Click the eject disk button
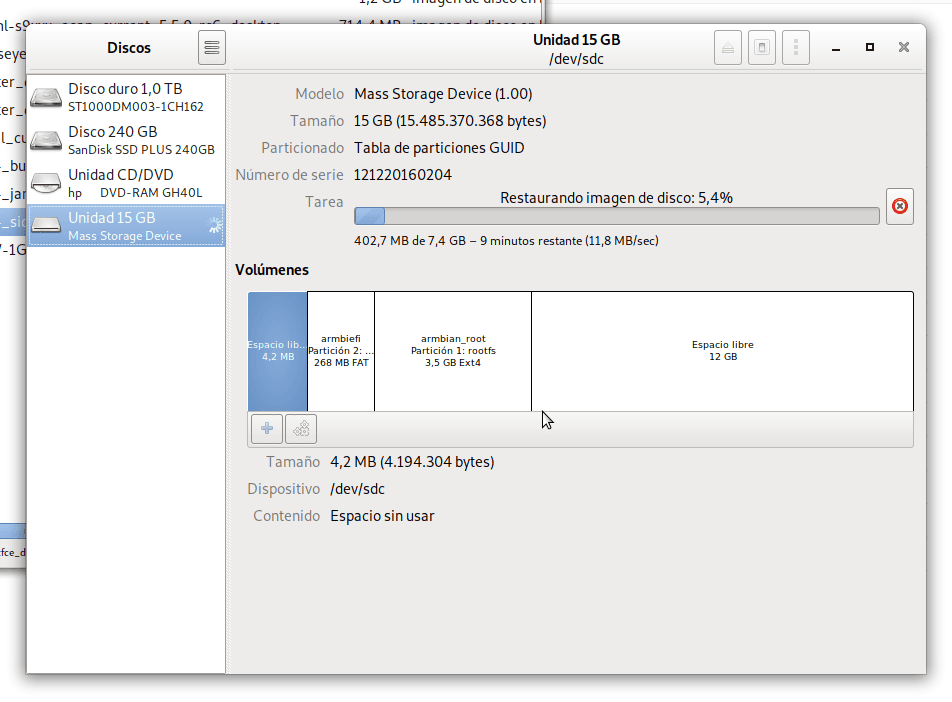 (x=728, y=47)
